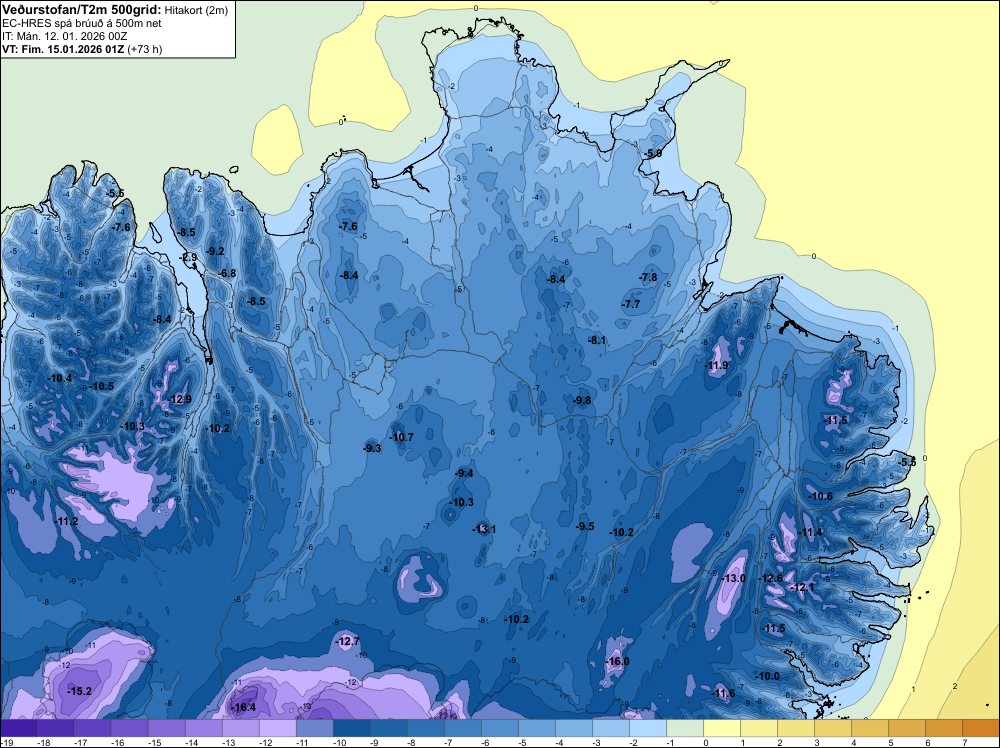Screen dimensions: 1000x748
Task: Select legend swatch between -15 and -14
Action: (x=167, y=728)
